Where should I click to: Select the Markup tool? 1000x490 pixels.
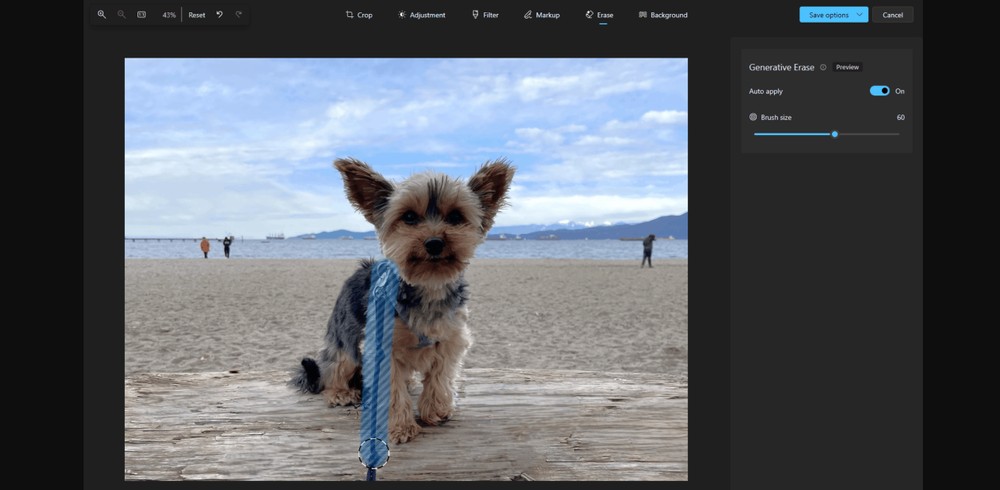[x=541, y=15]
